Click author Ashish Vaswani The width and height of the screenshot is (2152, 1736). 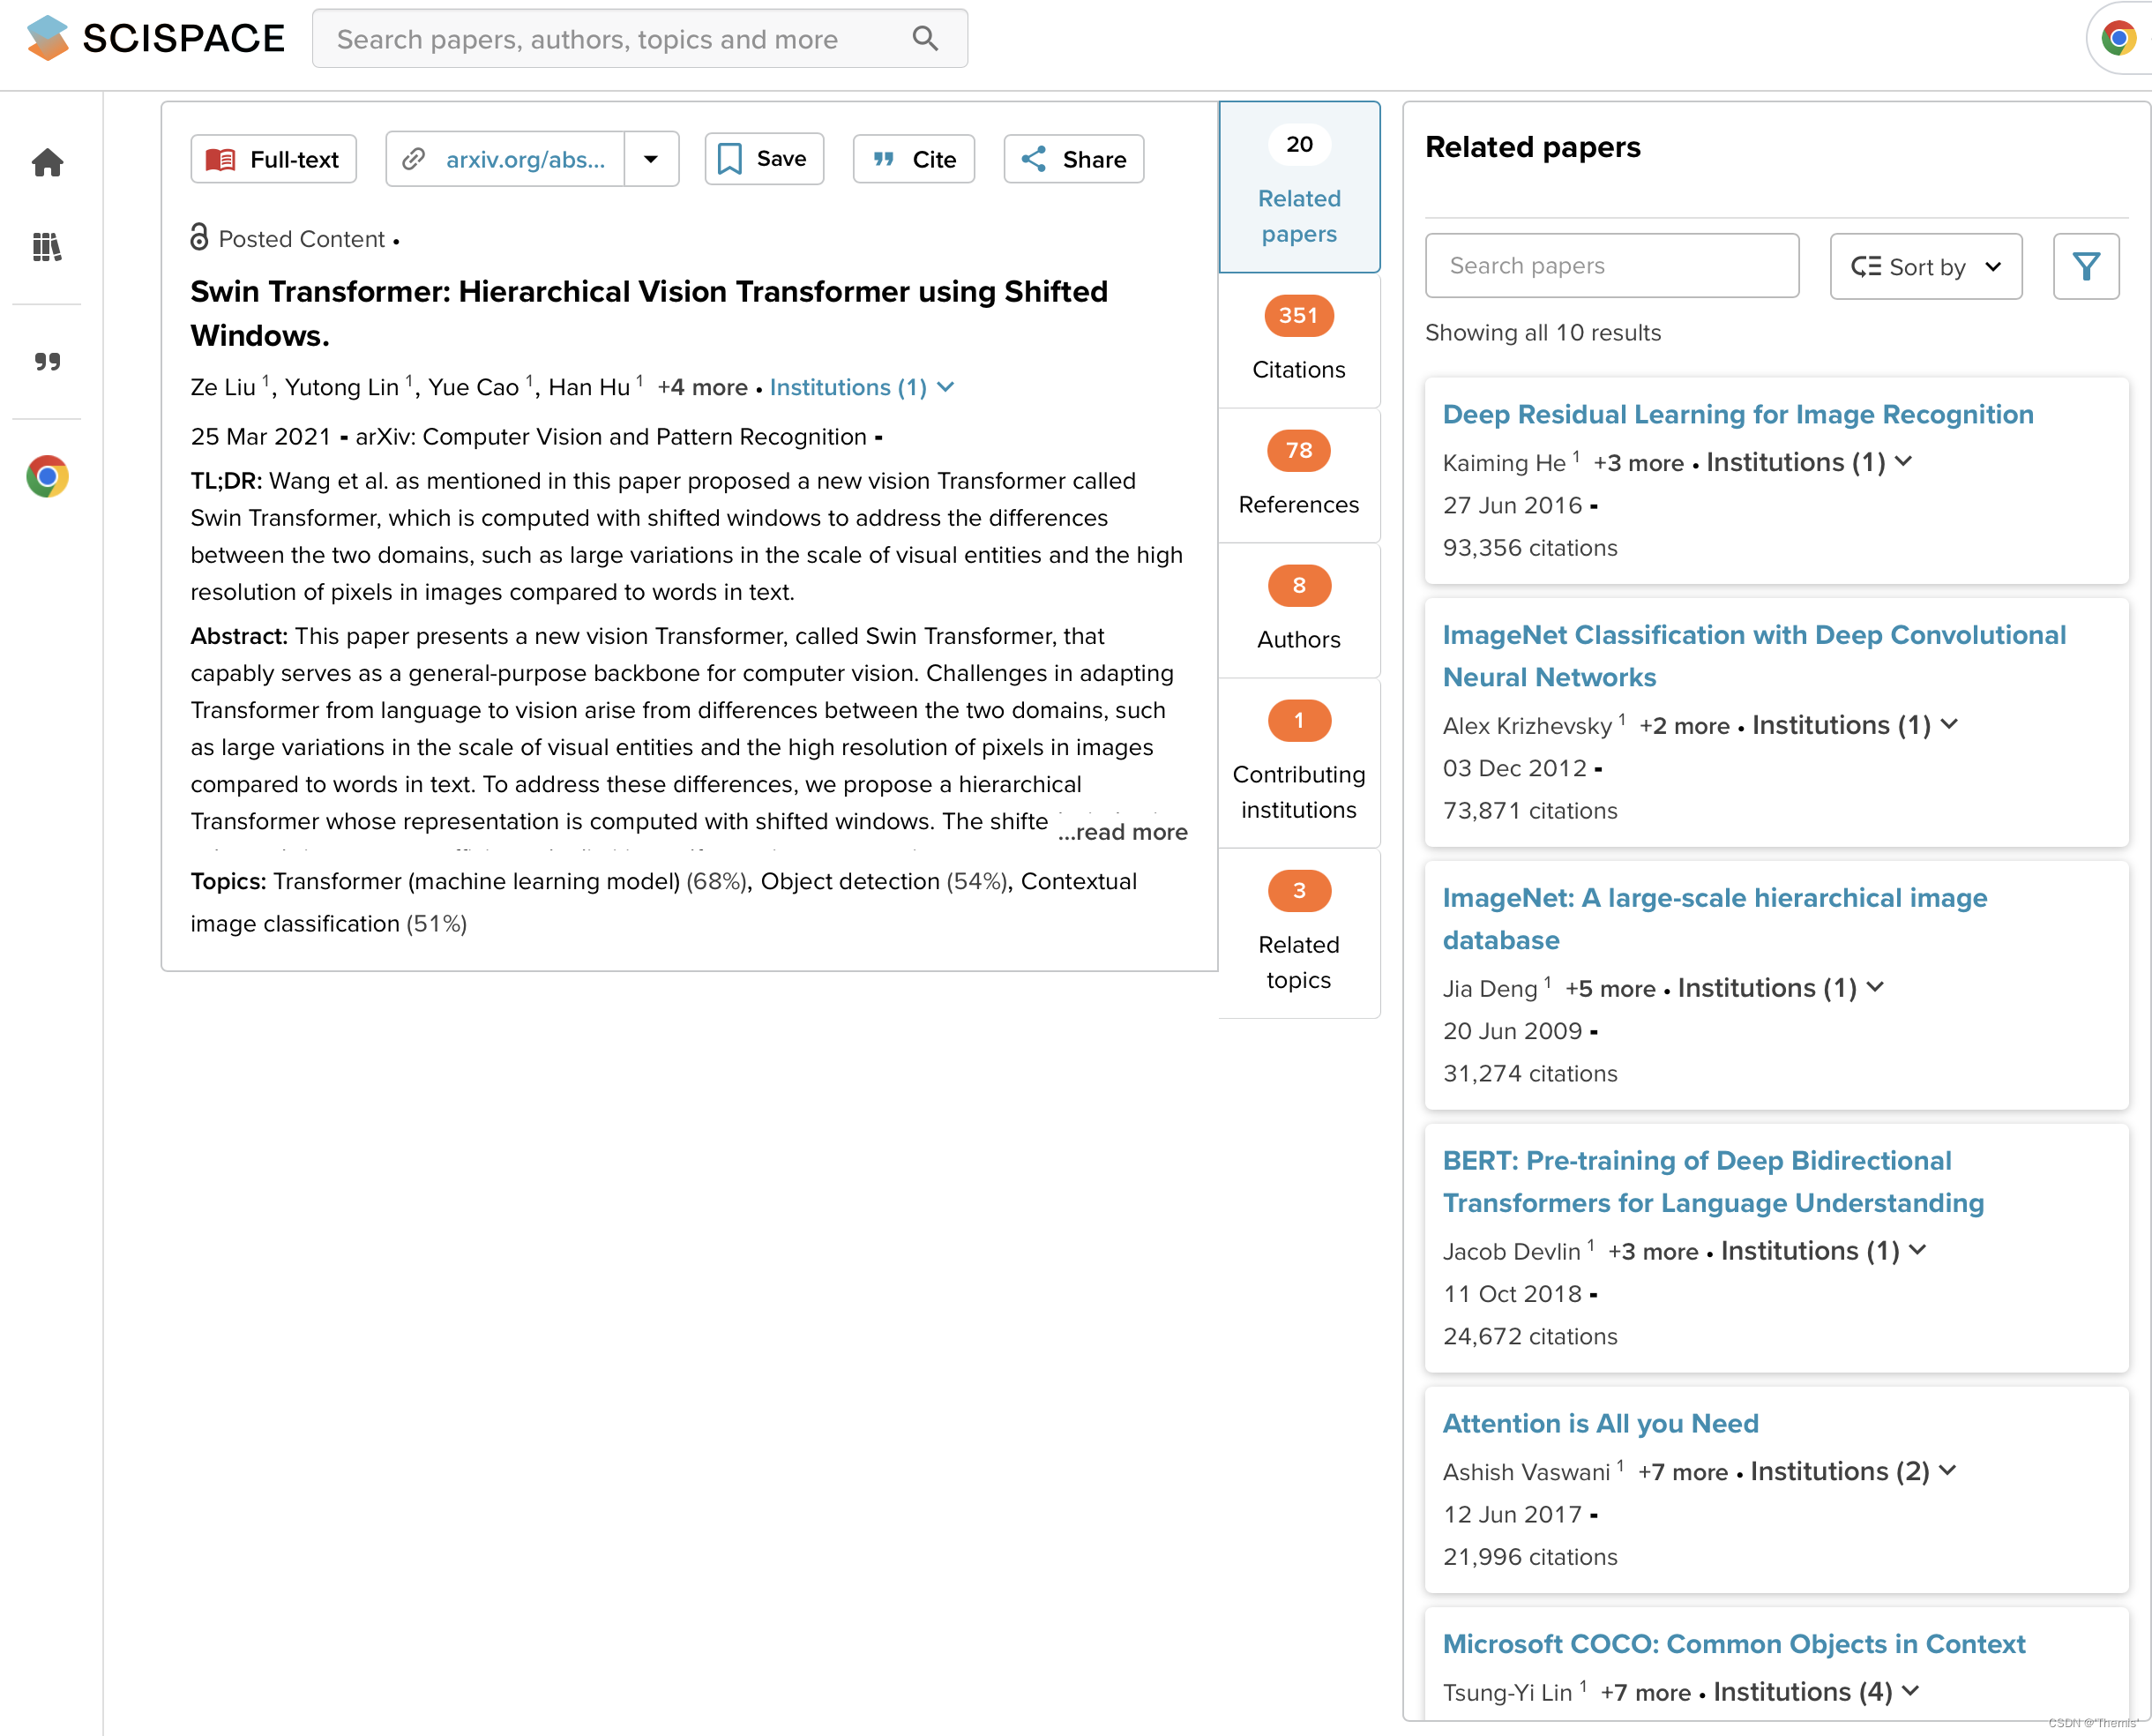(x=1526, y=1472)
